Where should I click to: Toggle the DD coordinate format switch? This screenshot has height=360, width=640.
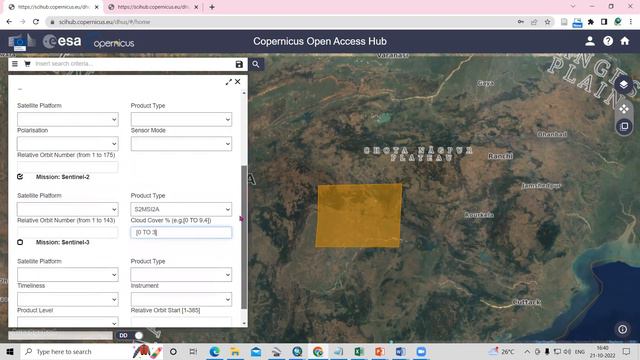tap(132, 336)
